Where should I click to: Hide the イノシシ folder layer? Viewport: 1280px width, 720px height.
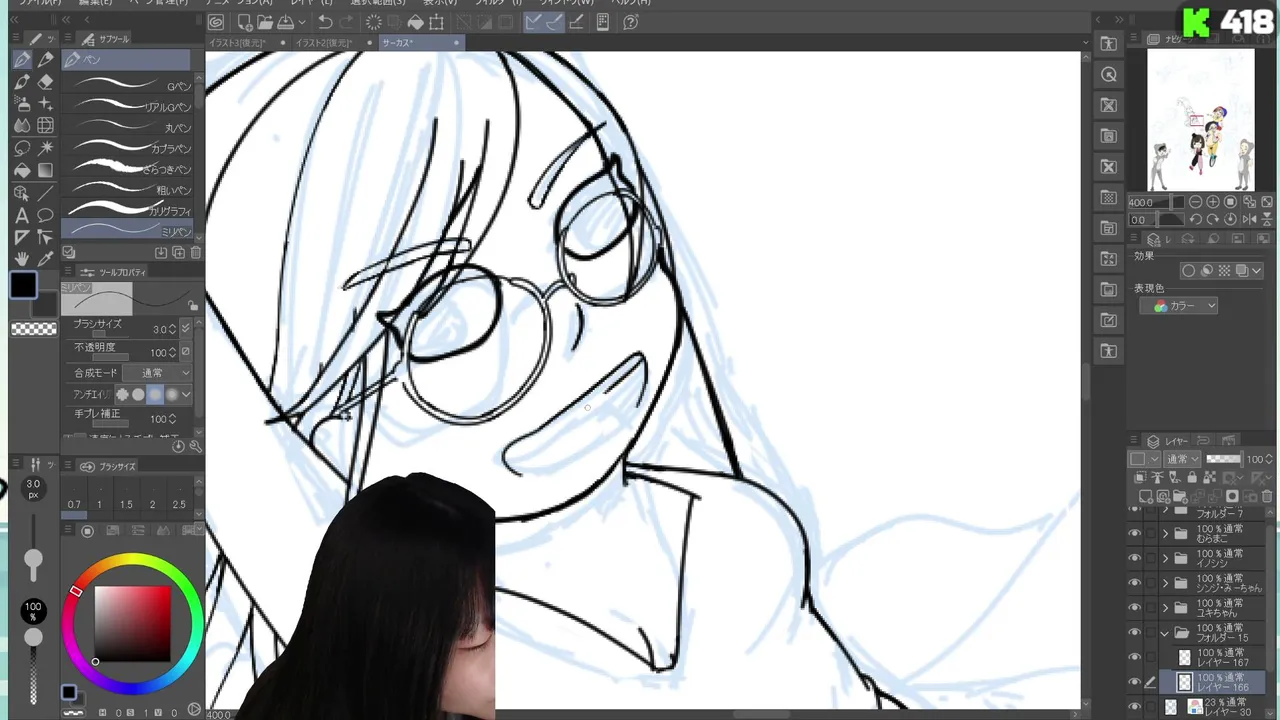tap(1134, 558)
